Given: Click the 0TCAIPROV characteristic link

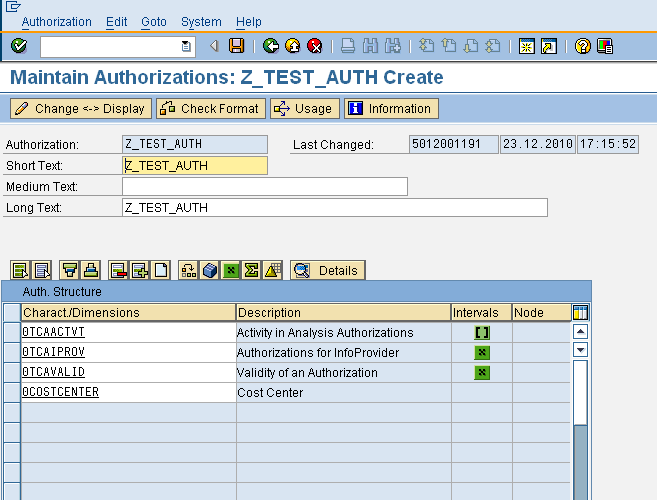Looking at the screenshot, I should coord(53,352).
